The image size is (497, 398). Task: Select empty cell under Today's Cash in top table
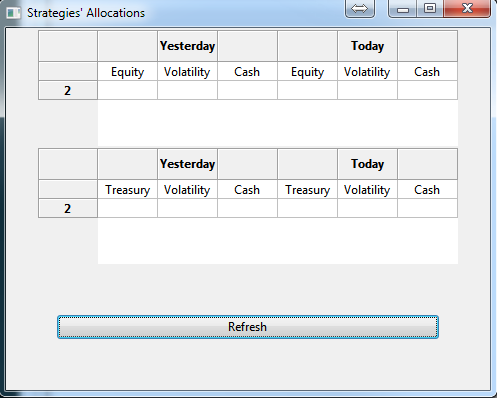pyautogui.click(x=427, y=90)
